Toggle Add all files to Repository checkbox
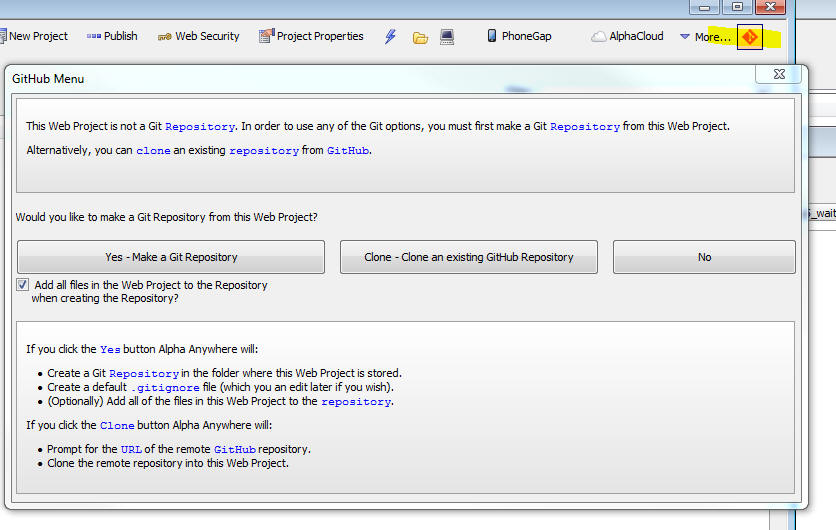 pos(22,285)
